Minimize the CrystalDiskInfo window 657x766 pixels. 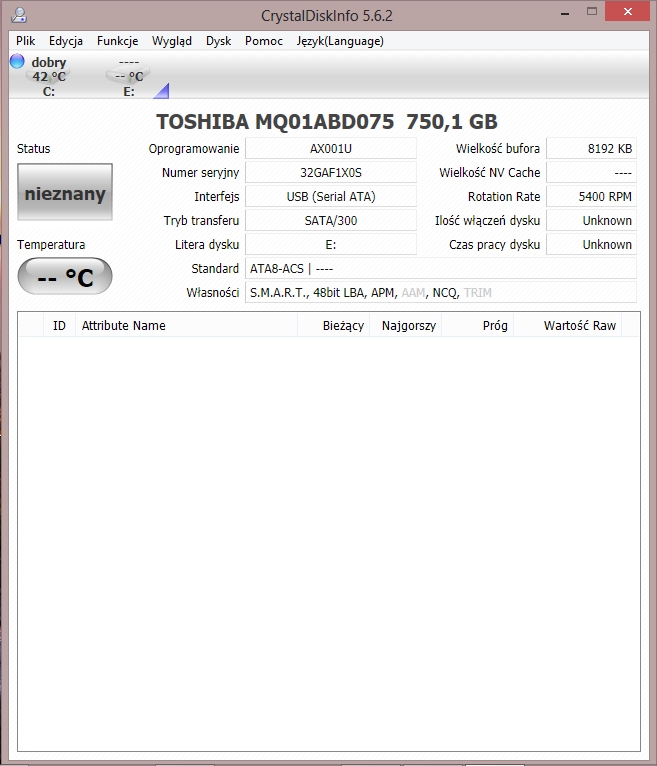[x=565, y=13]
